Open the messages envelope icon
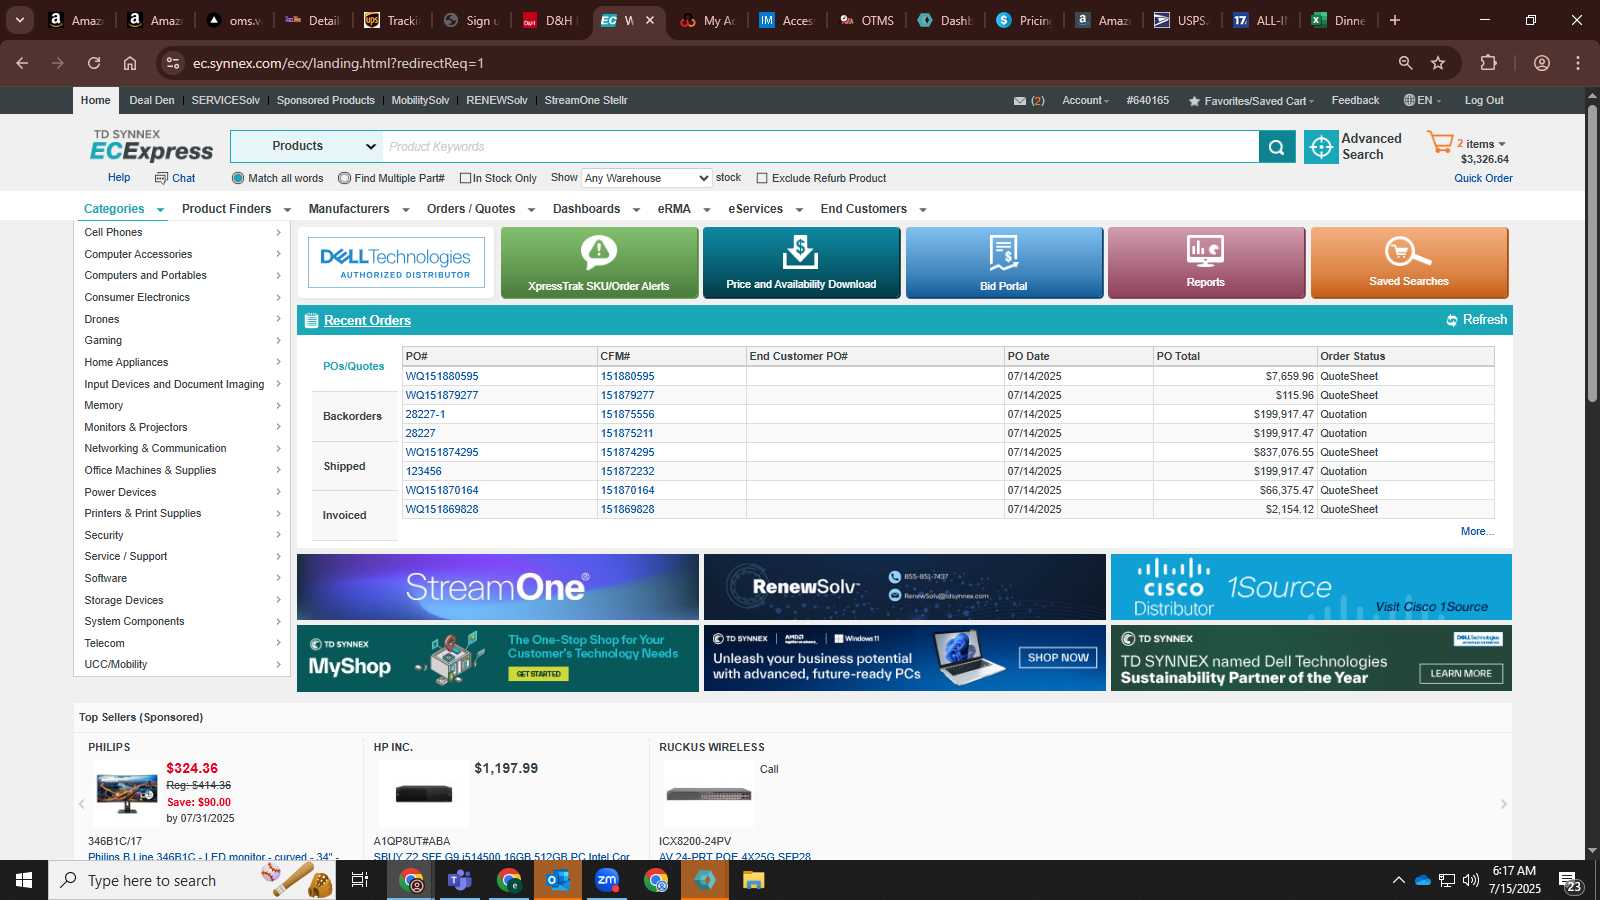1600x900 pixels. point(1020,101)
